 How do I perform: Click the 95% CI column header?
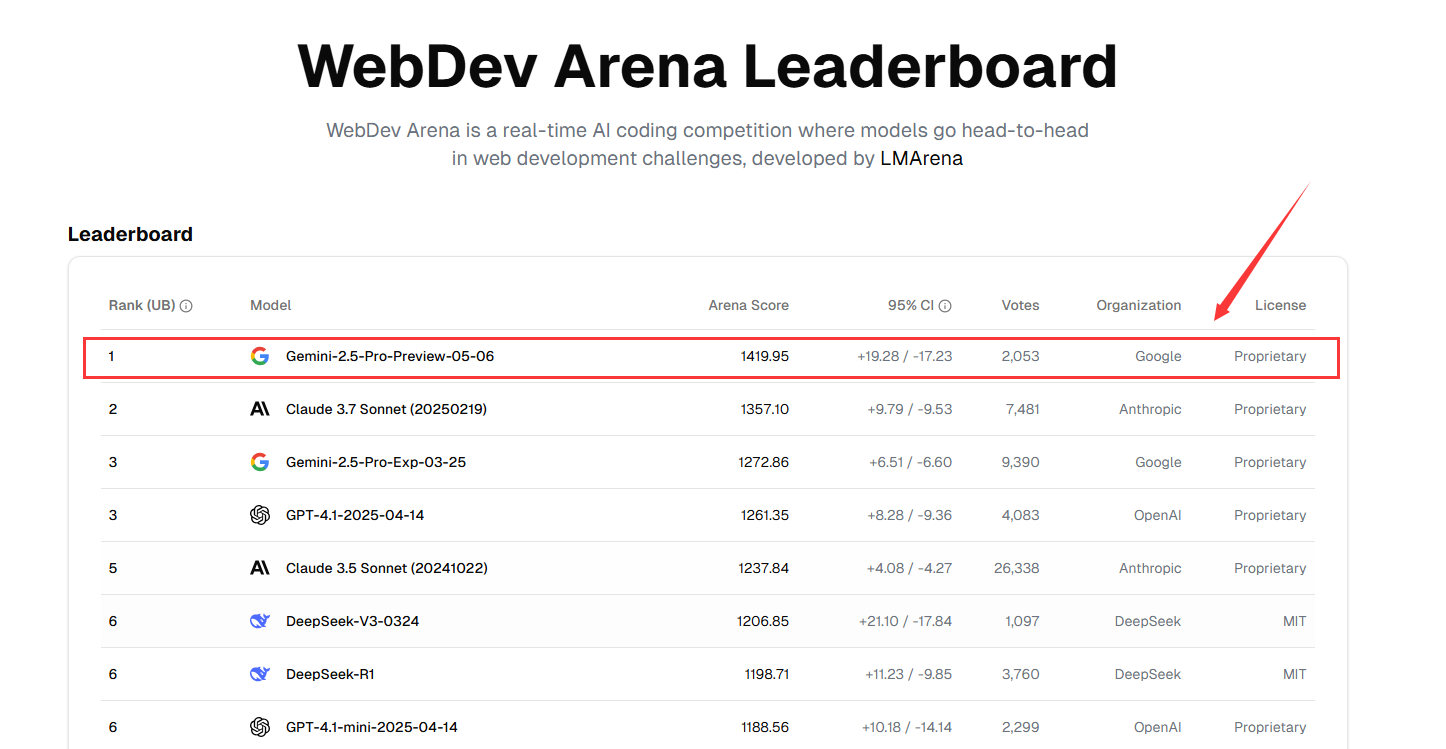pos(910,305)
